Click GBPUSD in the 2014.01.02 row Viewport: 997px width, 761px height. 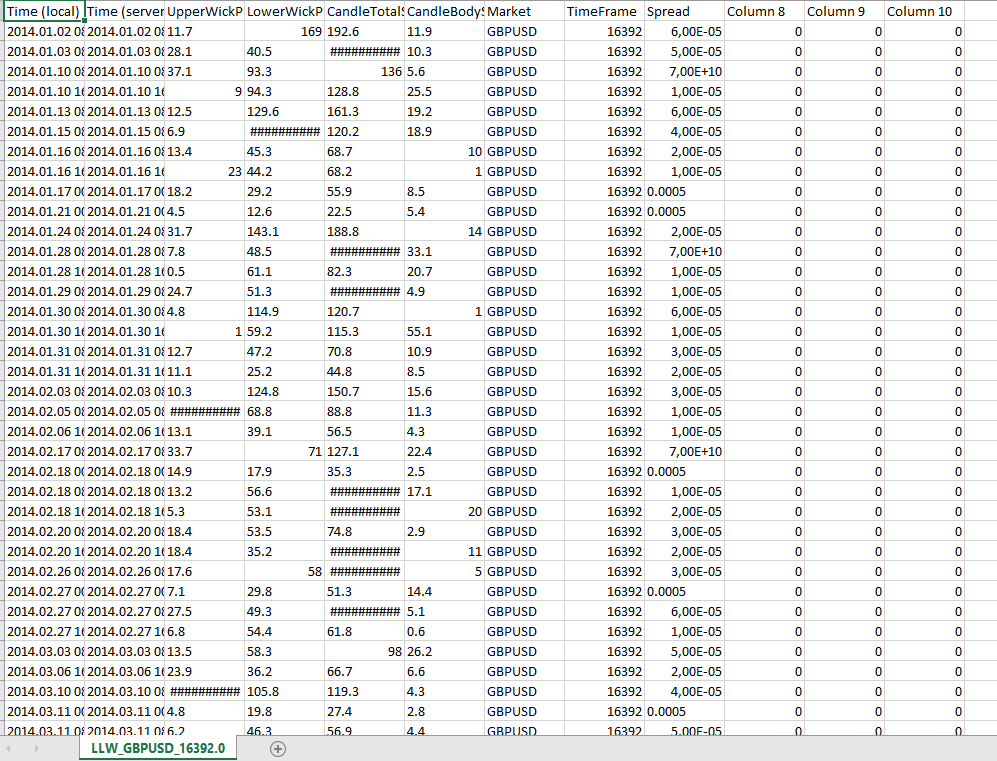coord(525,32)
